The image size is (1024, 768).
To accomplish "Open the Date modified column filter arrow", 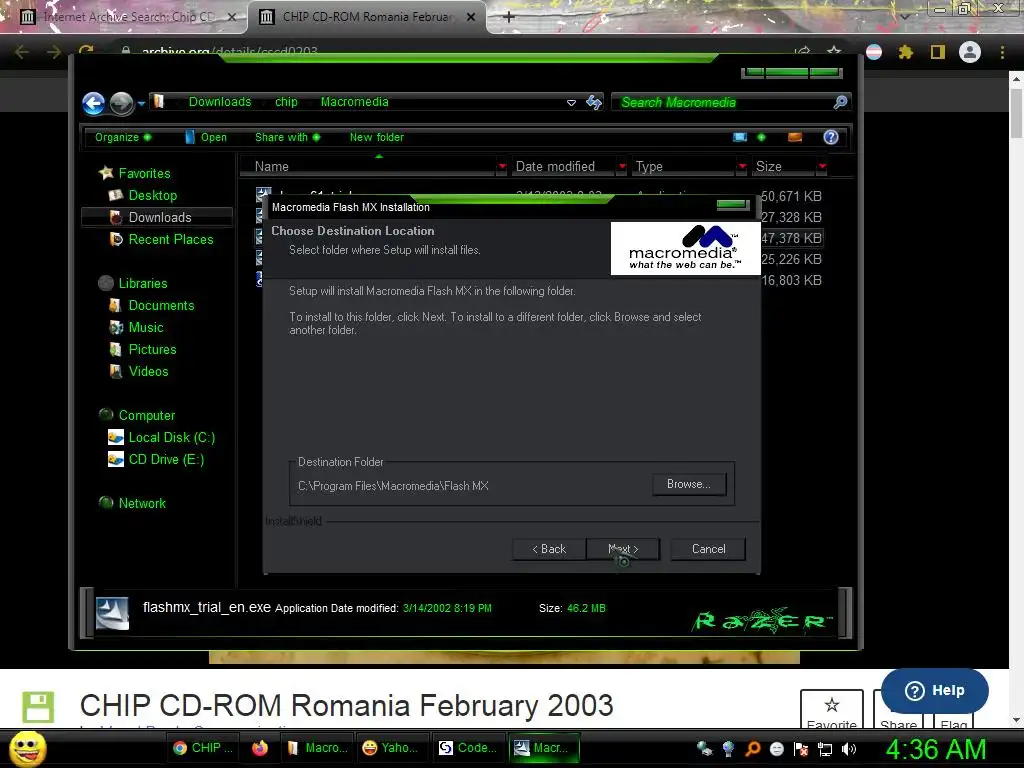I will coord(622,167).
